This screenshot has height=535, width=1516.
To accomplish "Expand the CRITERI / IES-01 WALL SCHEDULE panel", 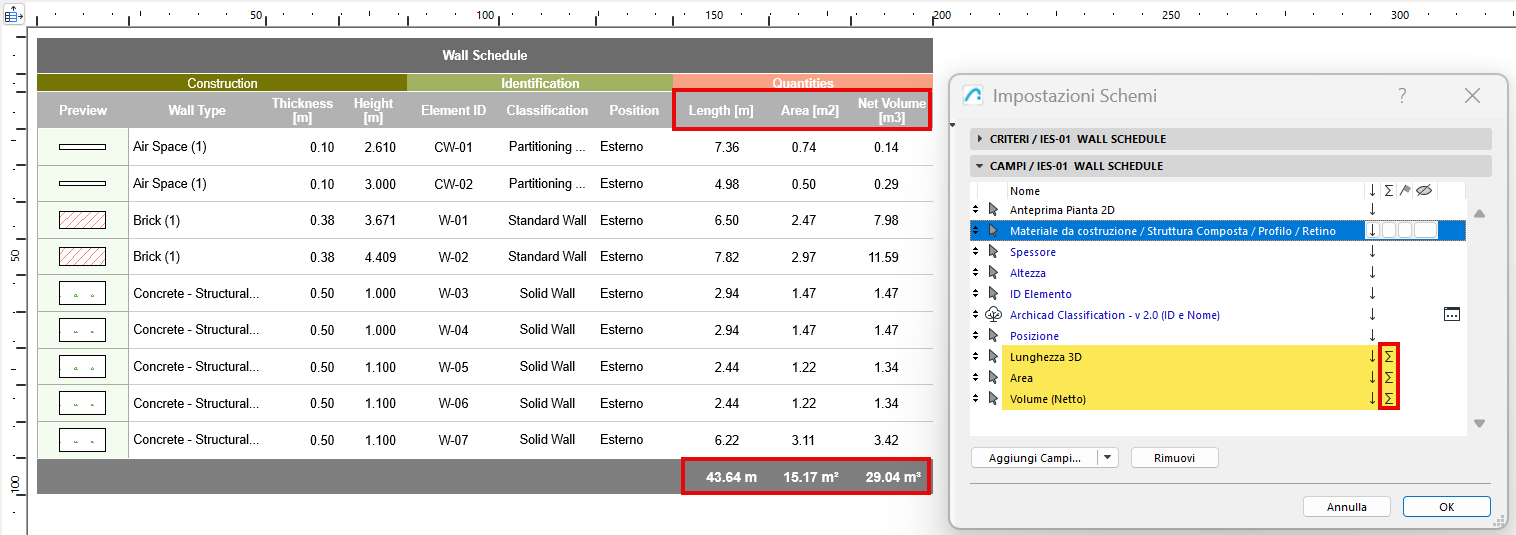I will [x=980, y=139].
